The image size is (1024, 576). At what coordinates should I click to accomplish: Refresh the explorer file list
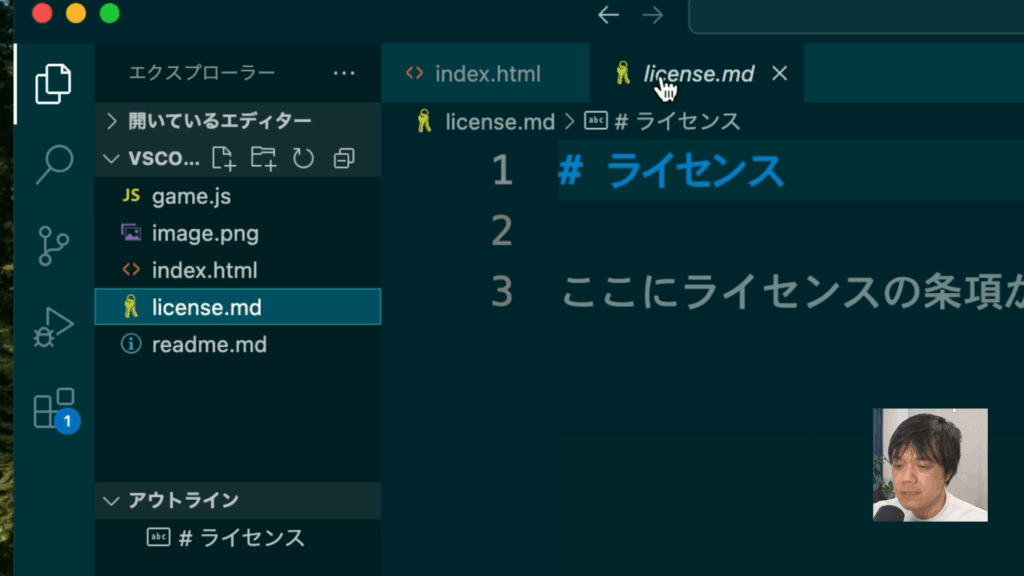[303, 158]
